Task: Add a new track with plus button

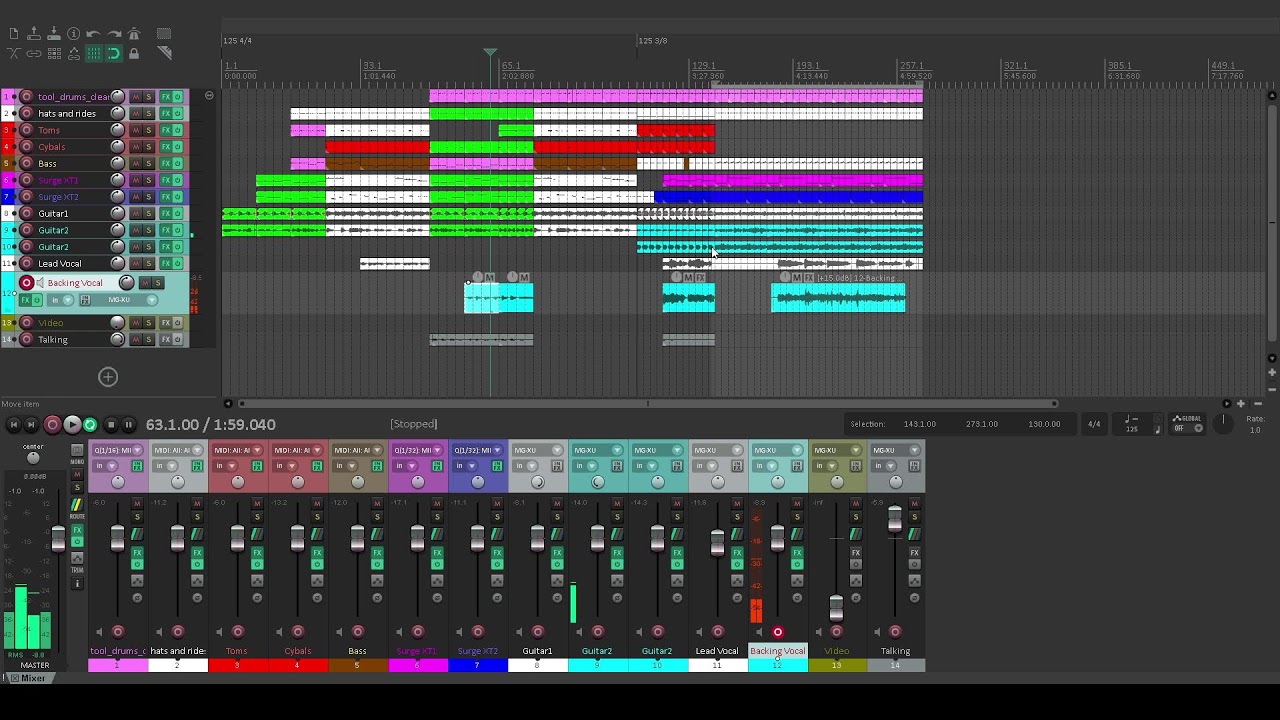Action: click(108, 377)
